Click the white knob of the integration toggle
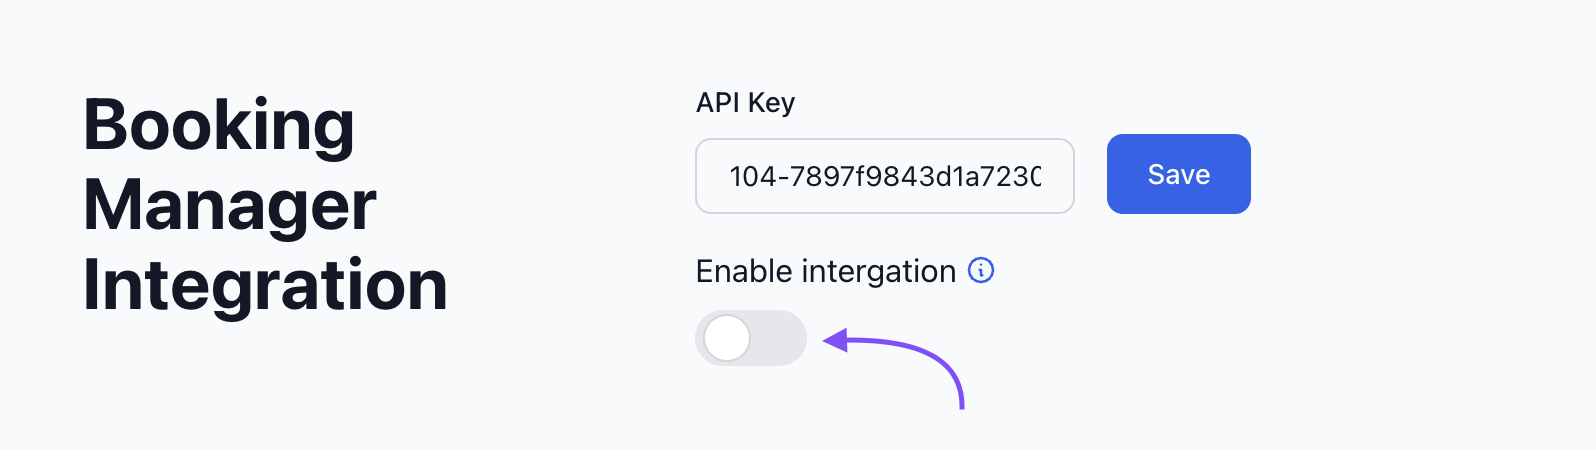The width and height of the screenshot is (1596, 450). pyautogui.click(x=727, y=338)
